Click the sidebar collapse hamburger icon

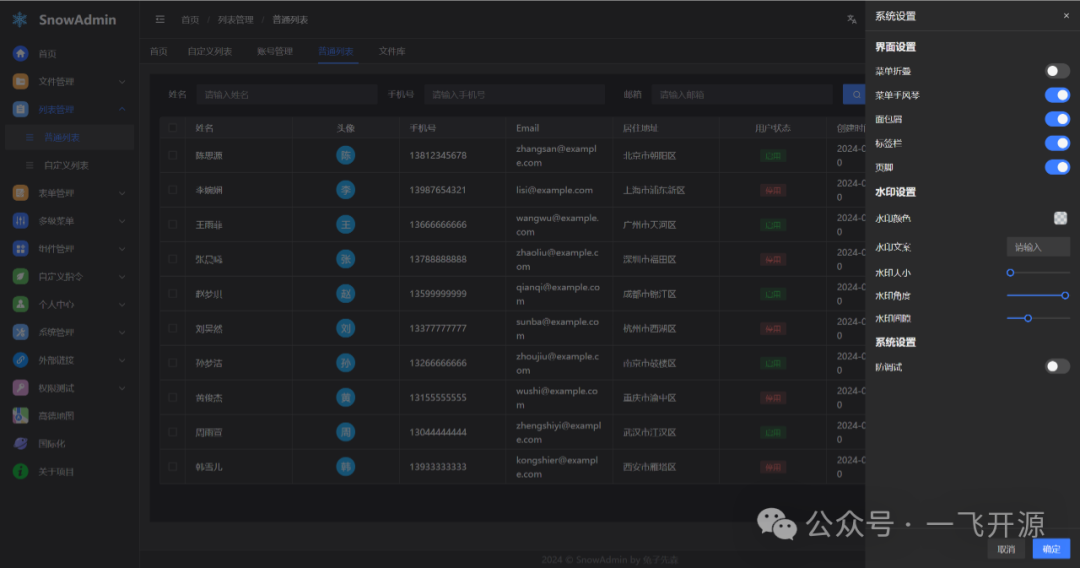(x=160, y=19)
